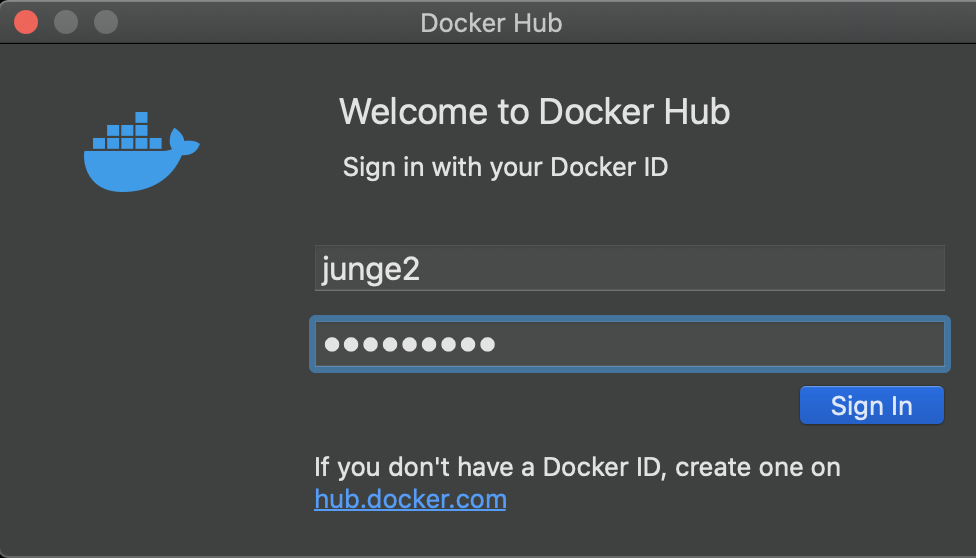Open the hub.docker.com link

410,499
